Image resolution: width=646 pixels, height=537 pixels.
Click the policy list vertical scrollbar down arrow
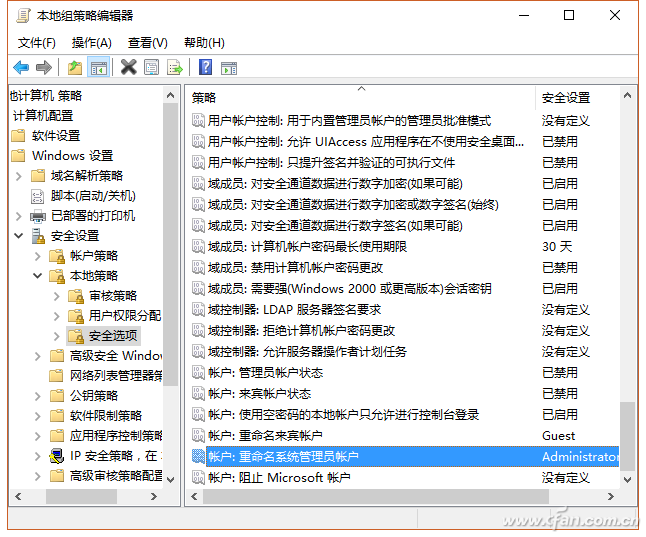[x=627, y=479]
